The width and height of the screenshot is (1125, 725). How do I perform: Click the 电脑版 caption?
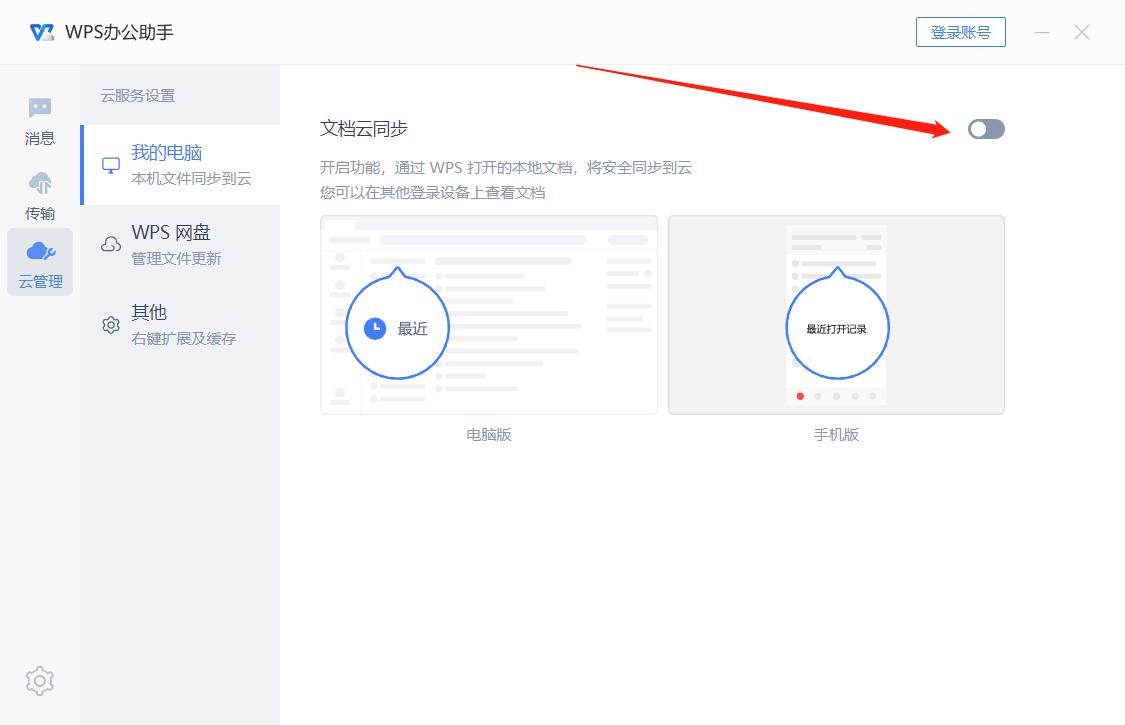point(489,434)
